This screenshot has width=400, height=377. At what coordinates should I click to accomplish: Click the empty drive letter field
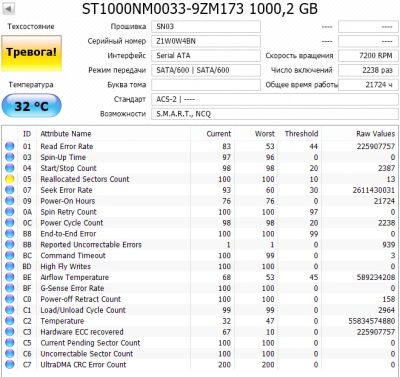206,85
